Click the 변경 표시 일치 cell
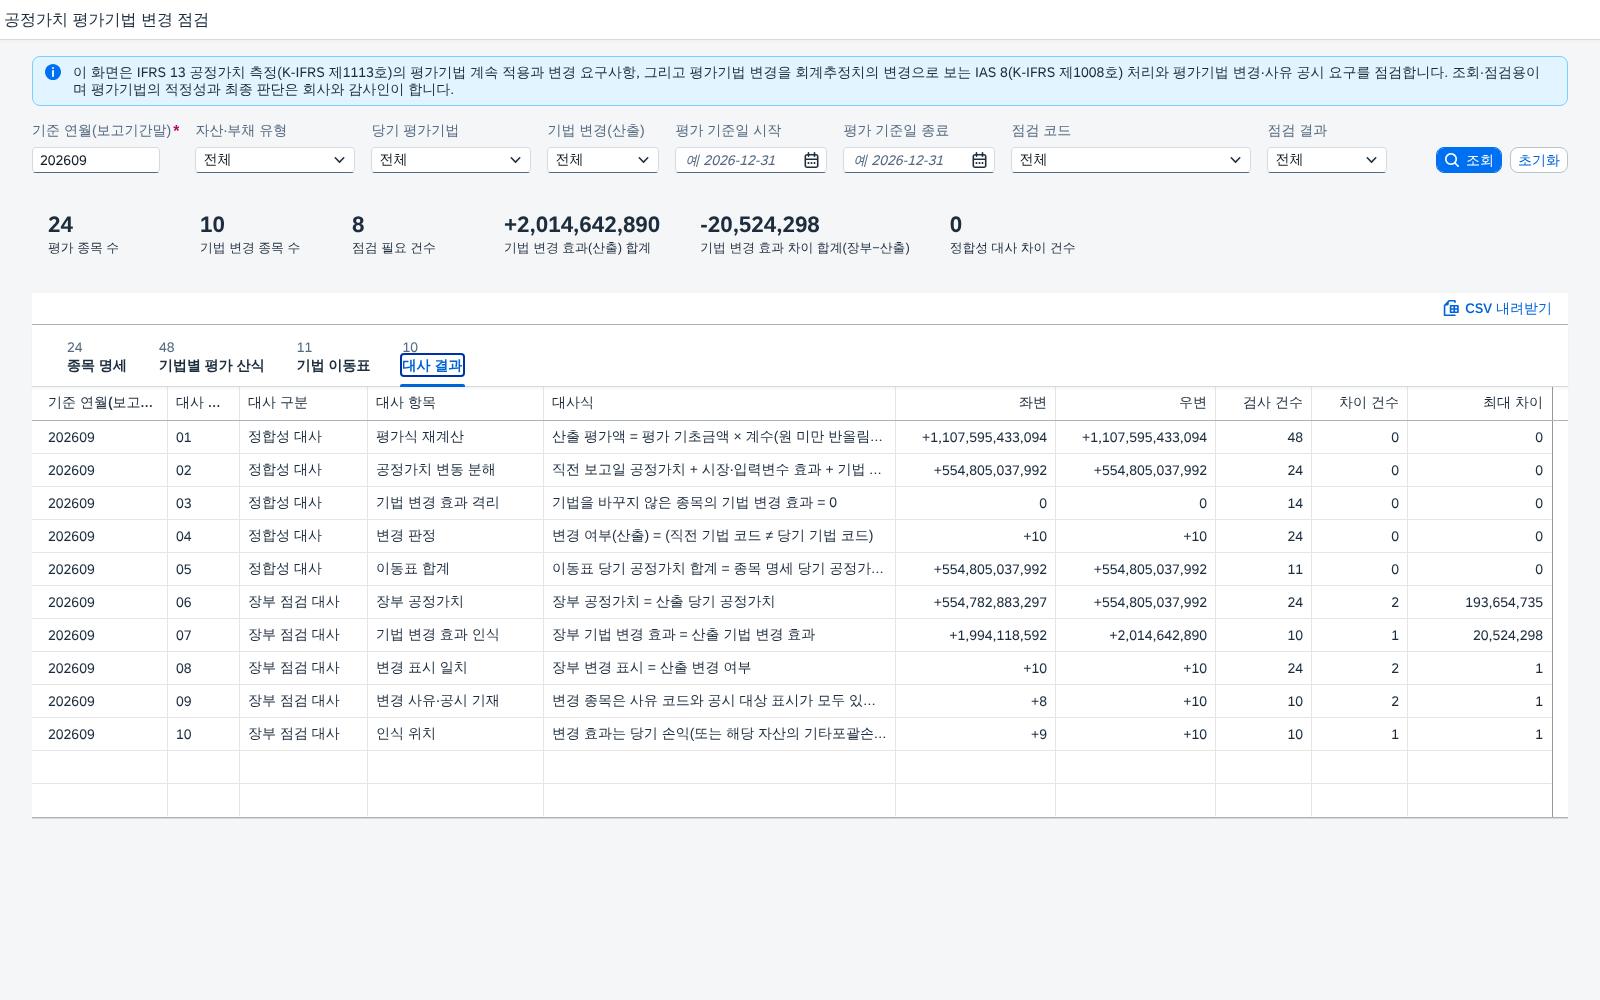Image resolution: width=1600 pixels, height=1000 pixels. coord(455,668)
